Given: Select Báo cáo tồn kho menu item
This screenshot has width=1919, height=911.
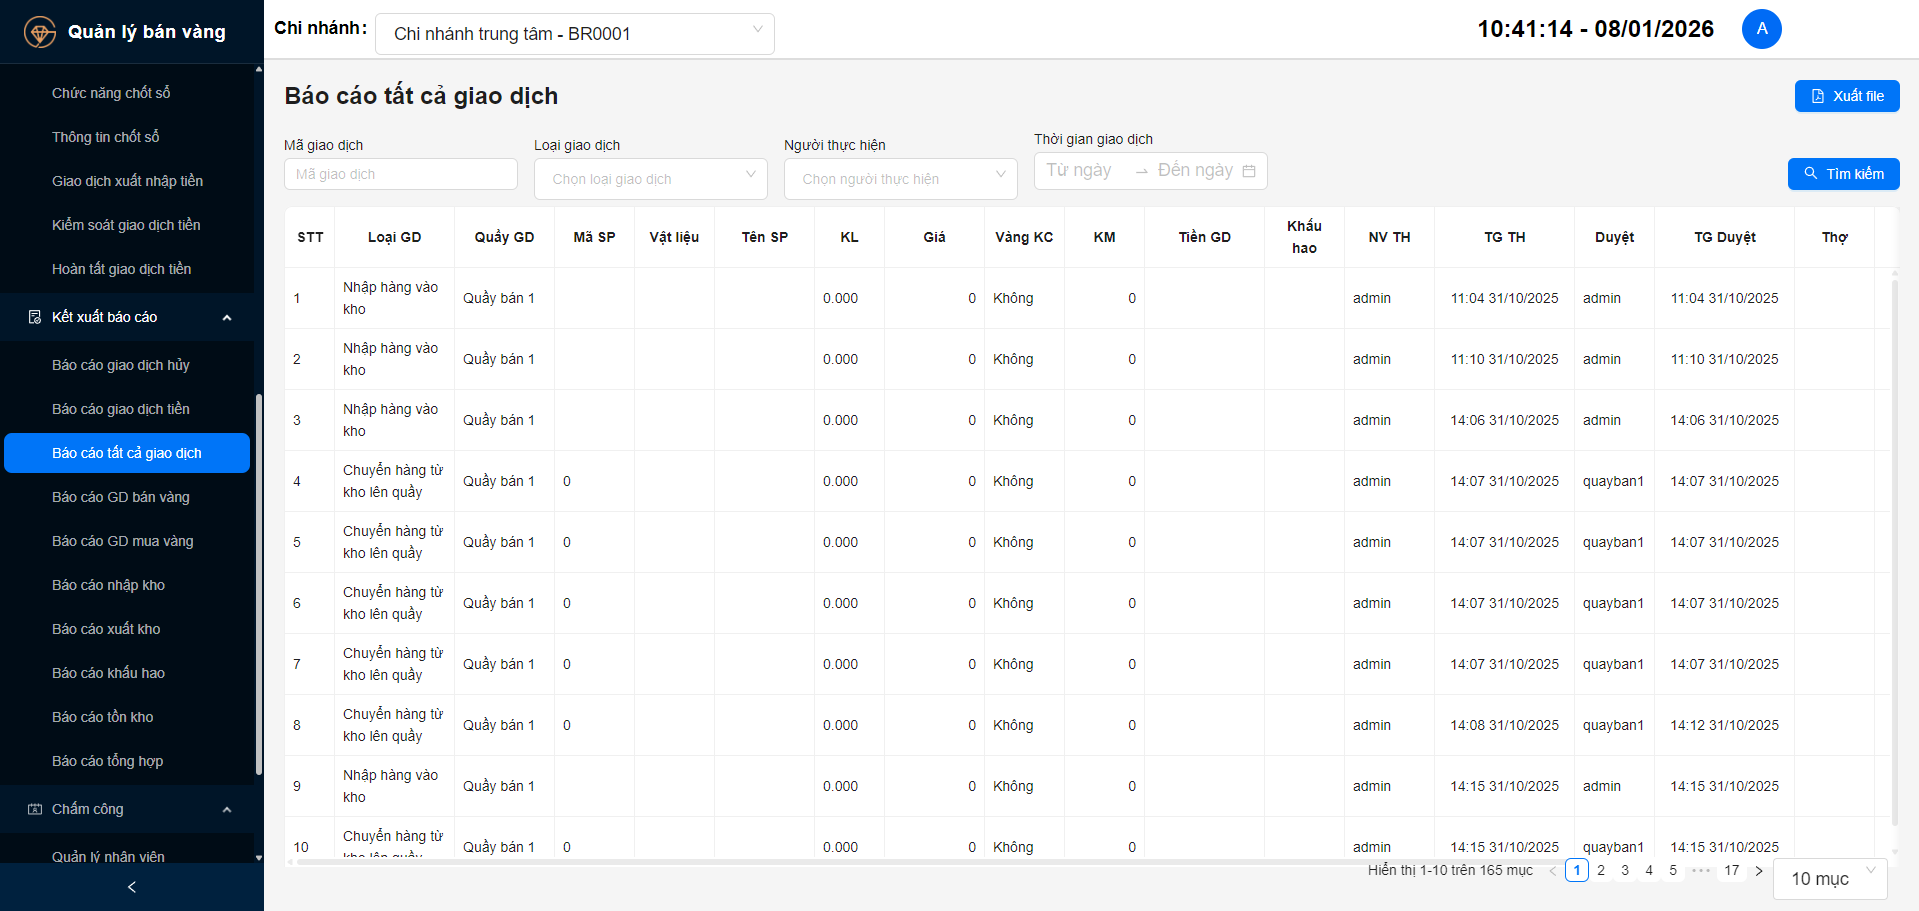Looking at the screenshot, I should pyautogui.click(x=103, y=717).
